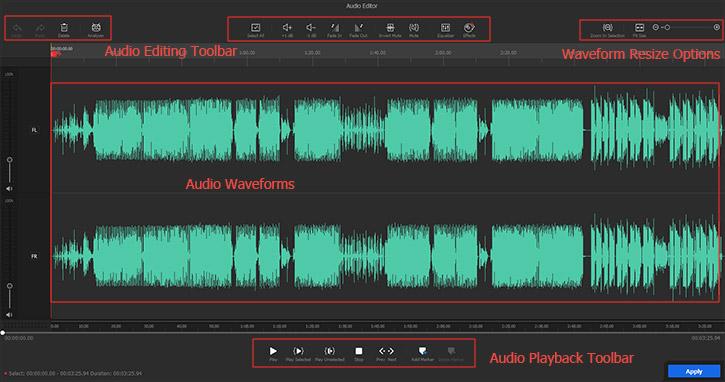Adjust the waveform zoom slider handle
The width and height of the screenshot is (725, 382).
(667, 27)
